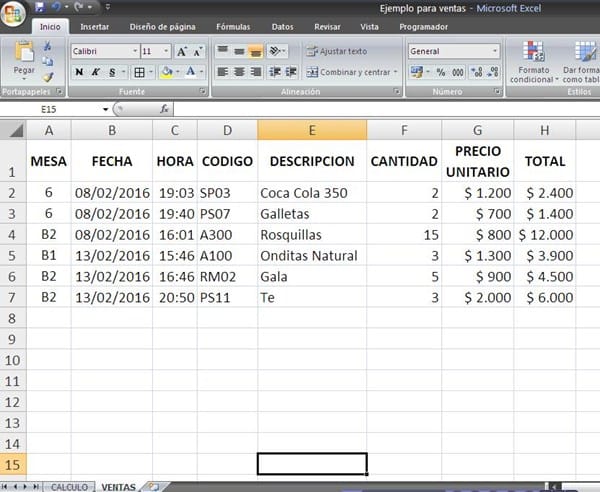
Task: Open the CALCULO sheet tab
Action: coord(69,487)
